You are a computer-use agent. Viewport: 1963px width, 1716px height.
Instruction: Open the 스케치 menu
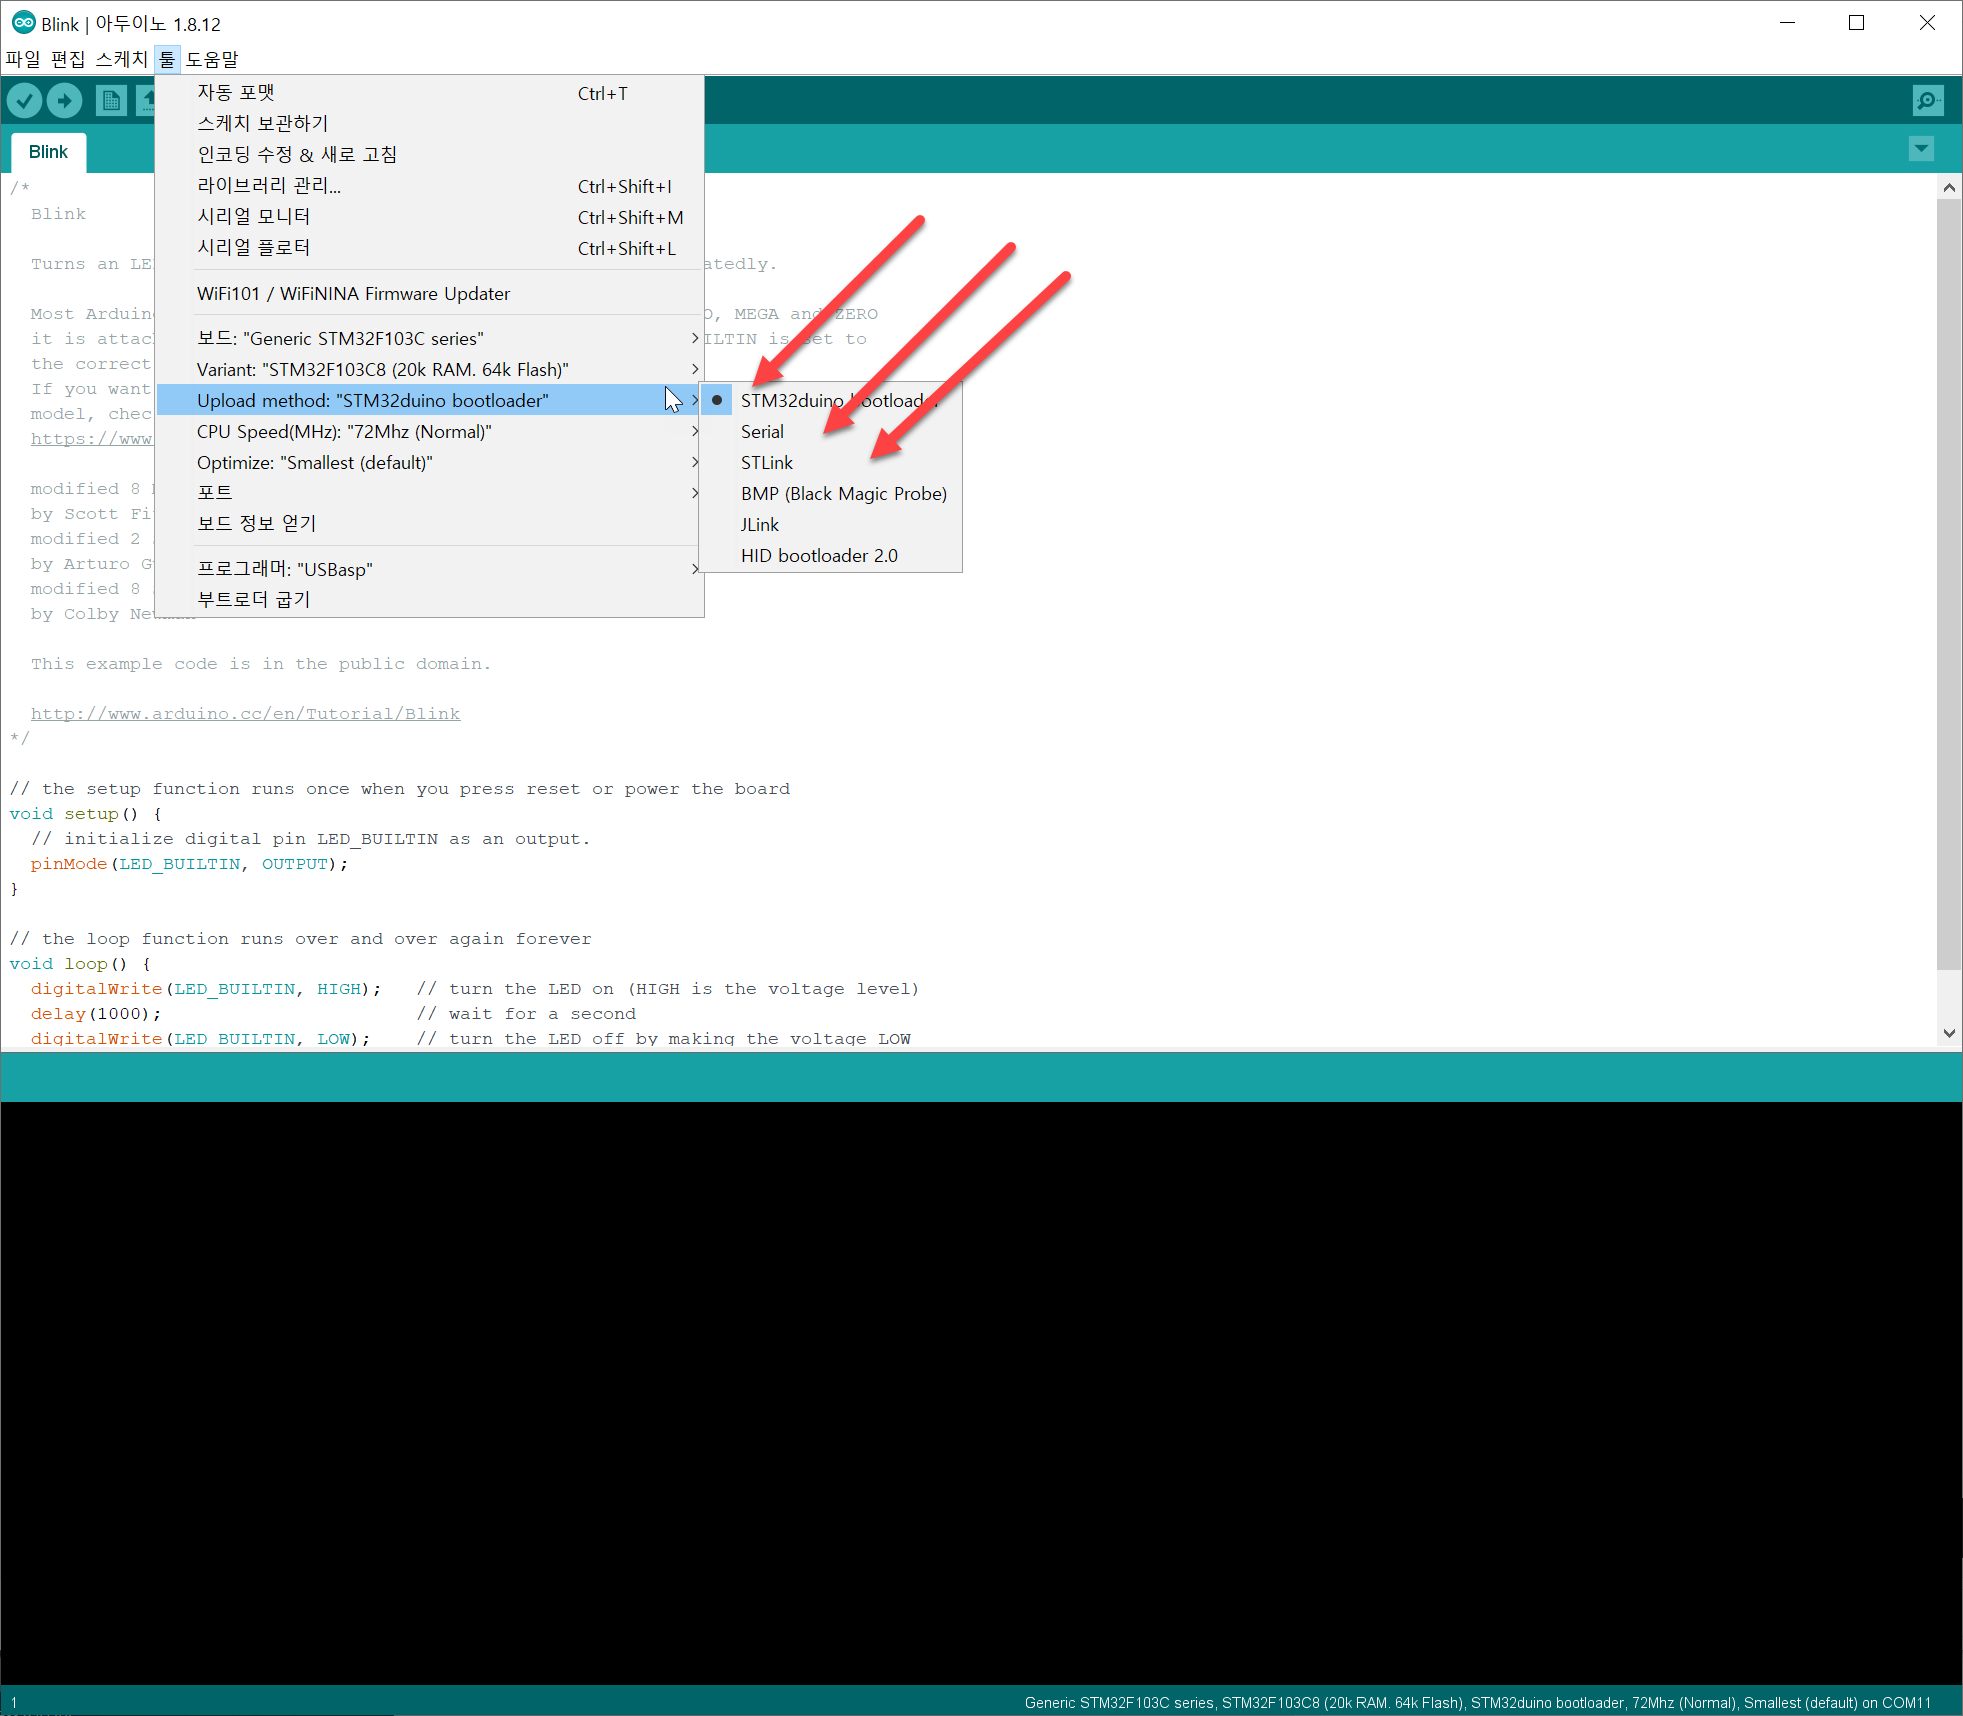121,59
